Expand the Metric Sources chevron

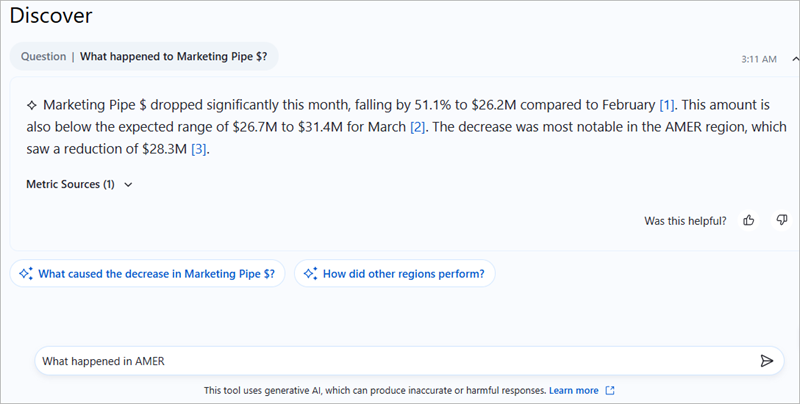point(128,185)
